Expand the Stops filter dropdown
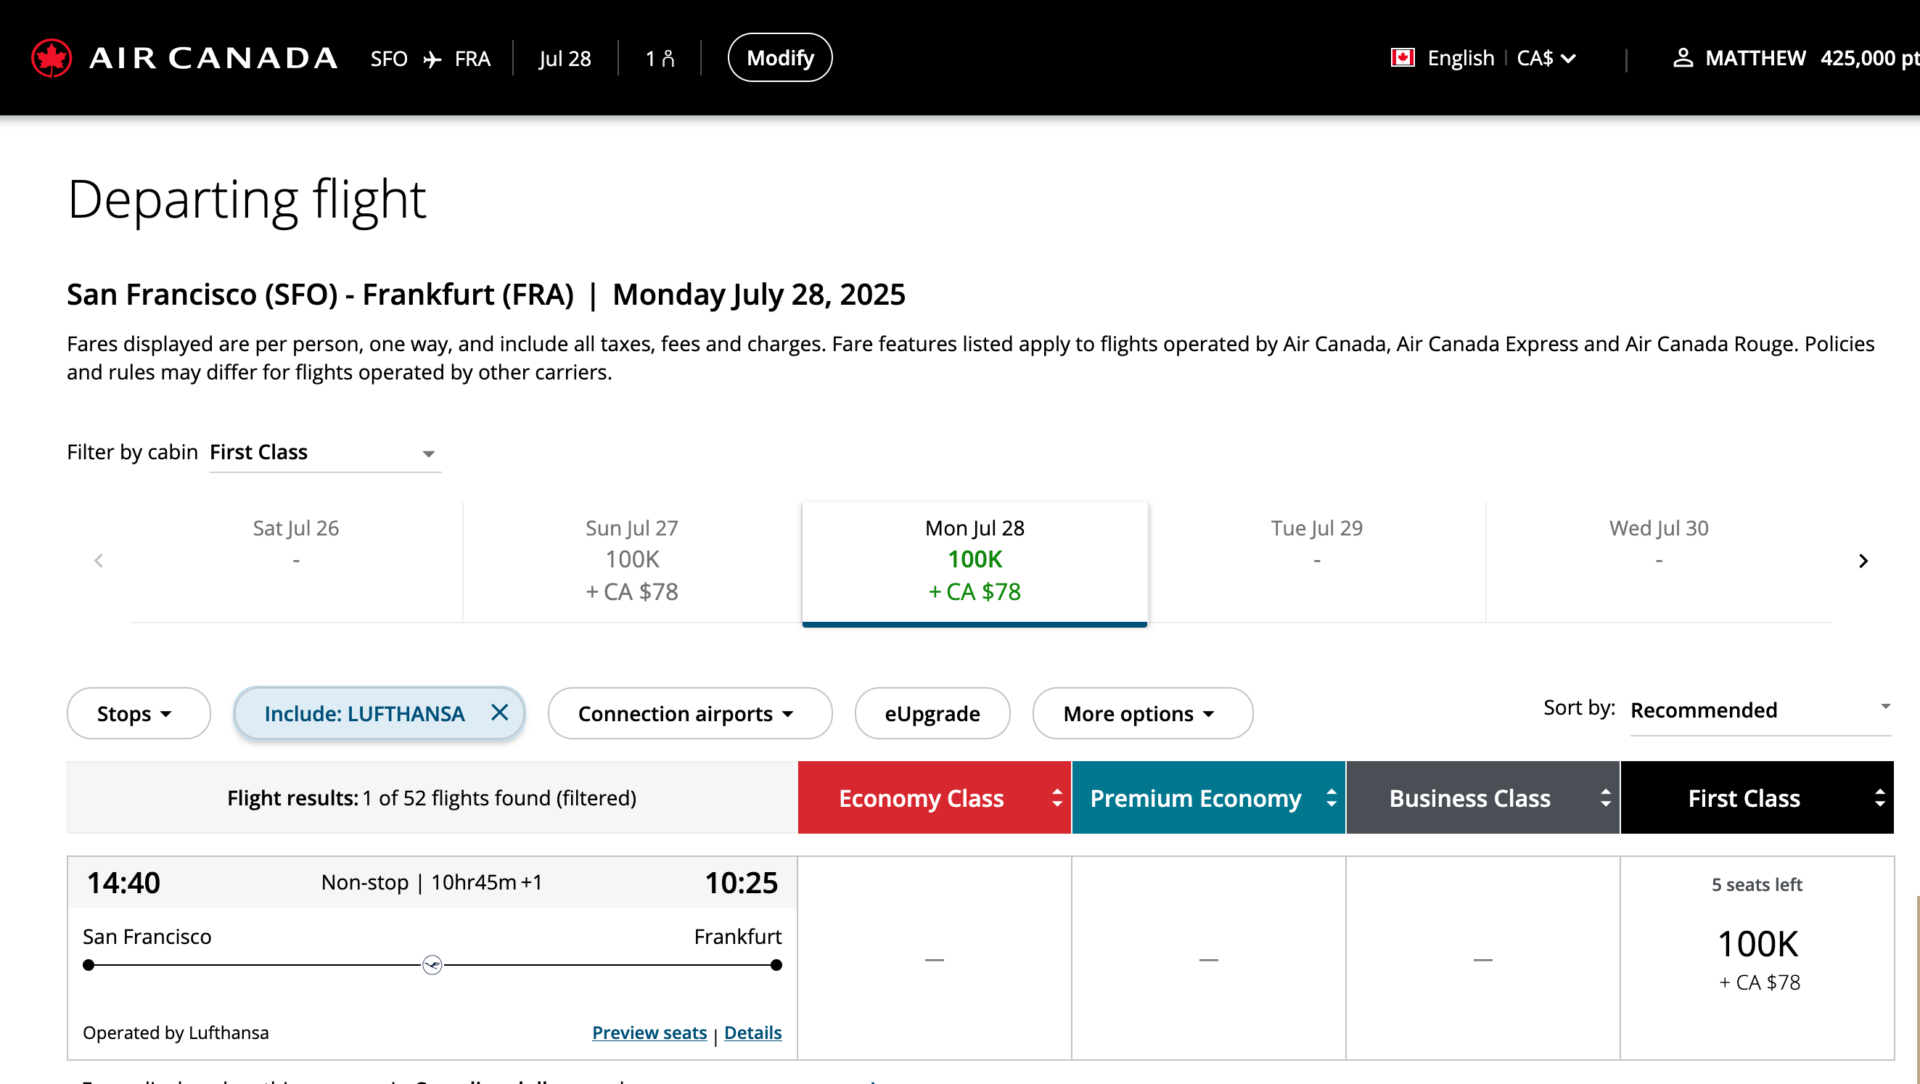The image size is (1920, 1084). [x=138, y=714]
